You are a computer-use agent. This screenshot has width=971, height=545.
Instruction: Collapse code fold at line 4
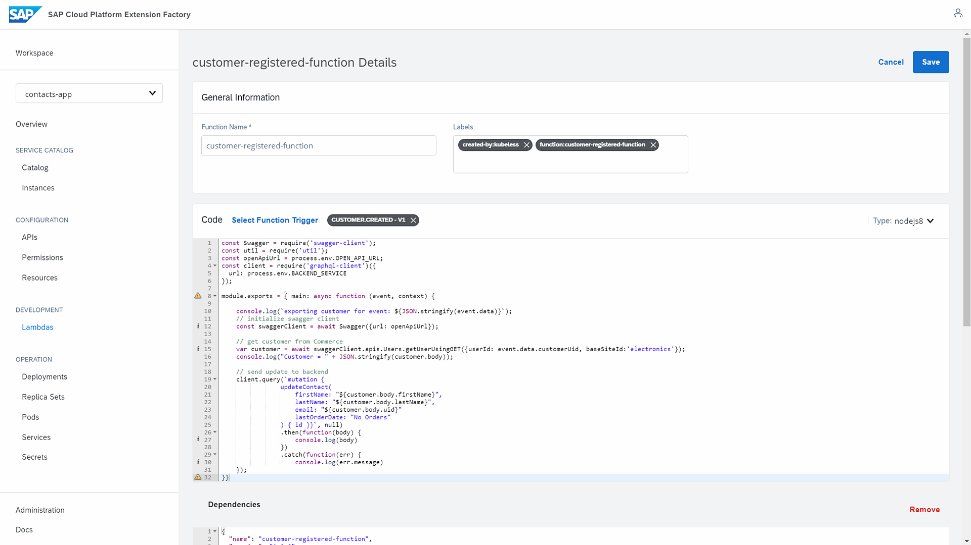[215, 266]
